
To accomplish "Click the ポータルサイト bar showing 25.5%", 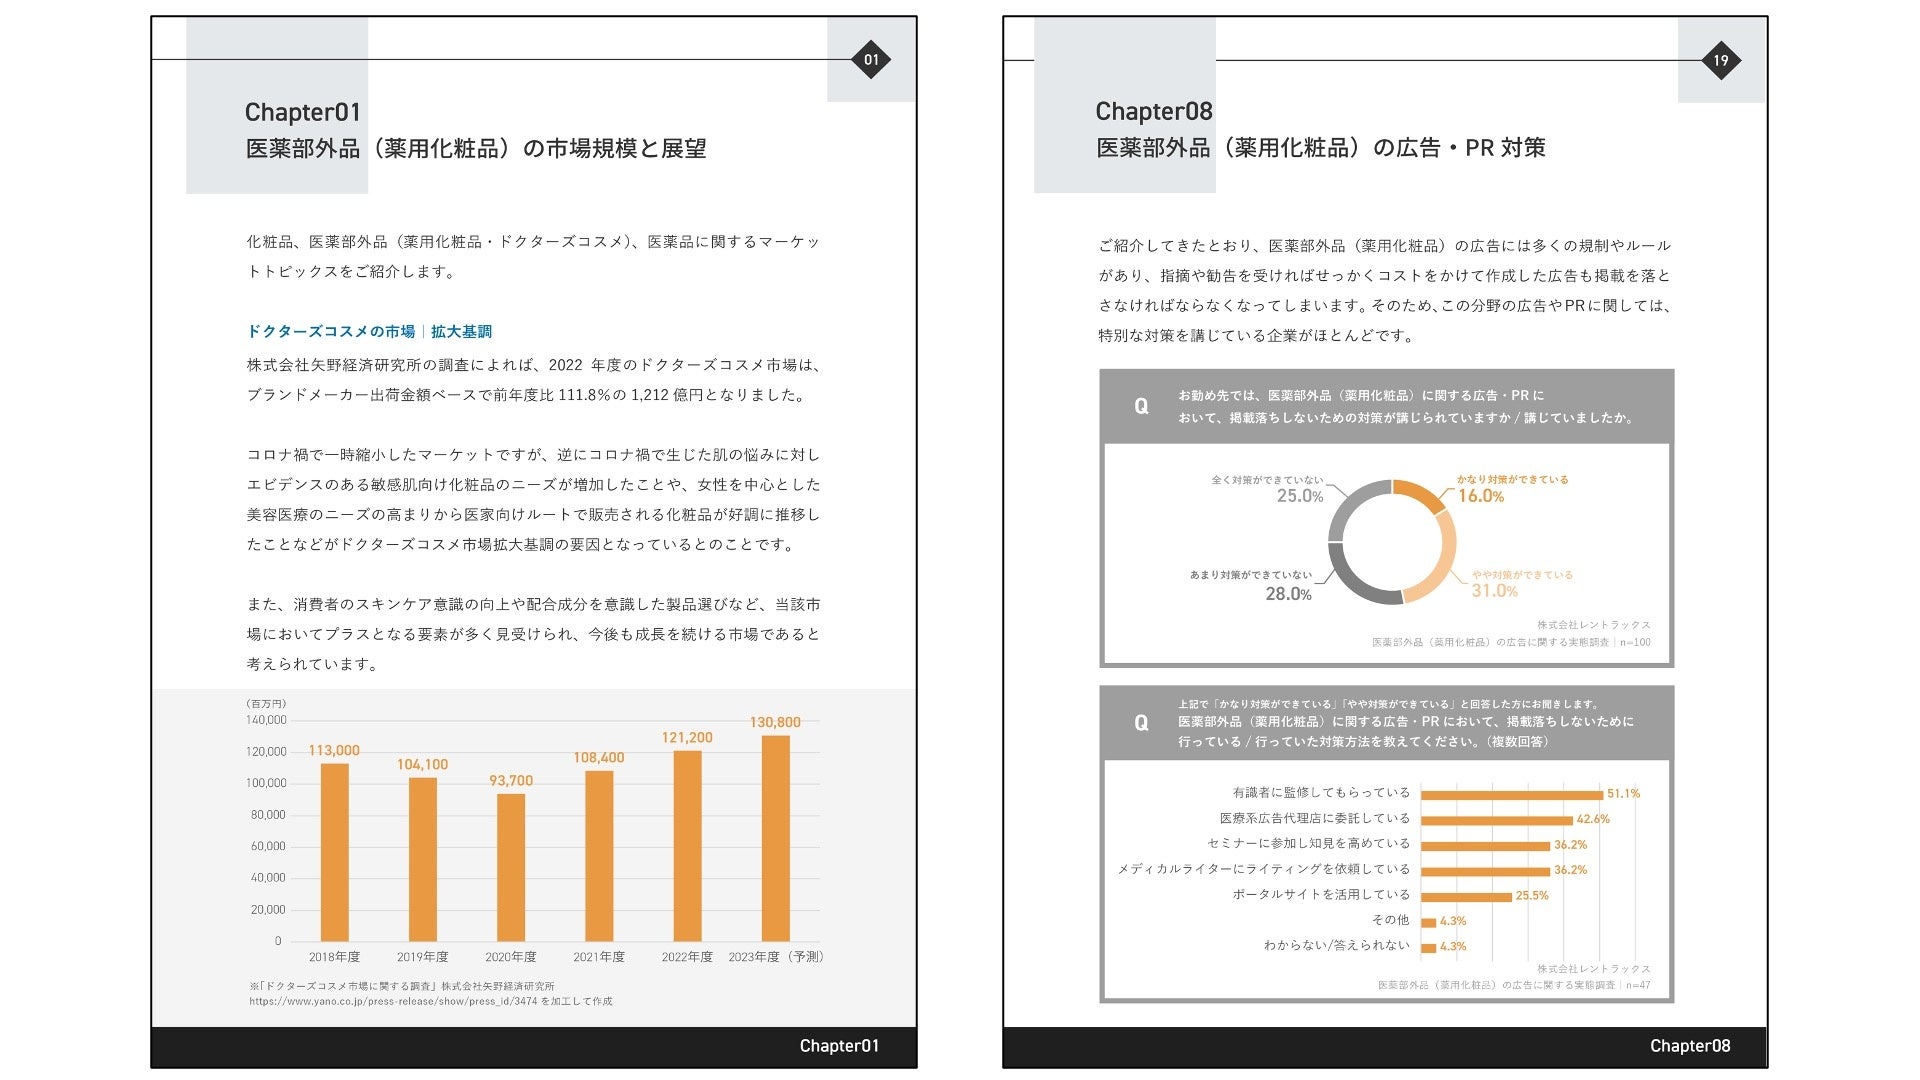I will 1466,897.
